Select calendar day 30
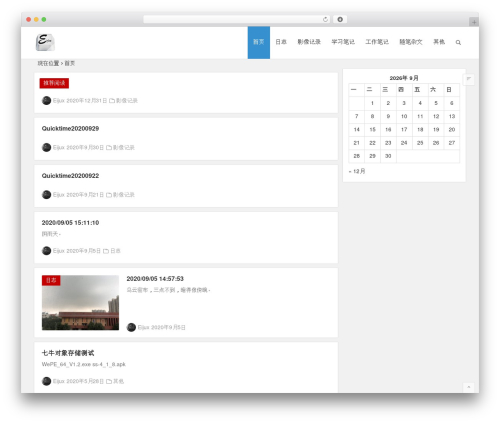The height and width of the screenshot is (423, 500). click(388, 156)
